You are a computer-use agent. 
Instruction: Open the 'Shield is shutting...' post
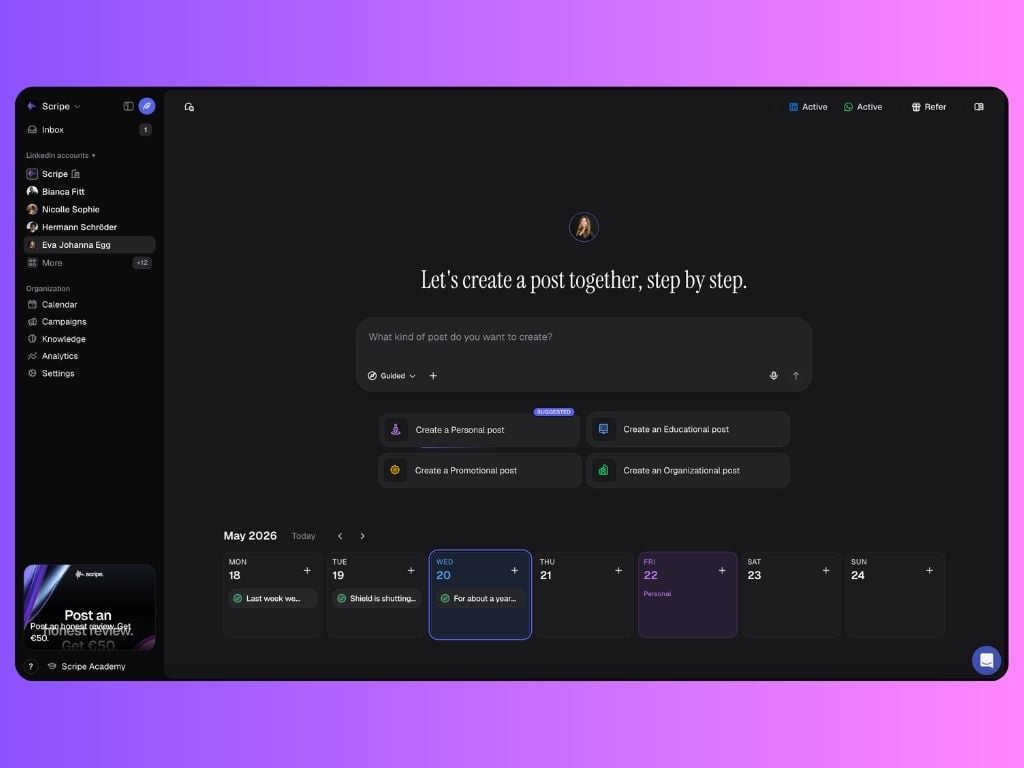(376, 598)
